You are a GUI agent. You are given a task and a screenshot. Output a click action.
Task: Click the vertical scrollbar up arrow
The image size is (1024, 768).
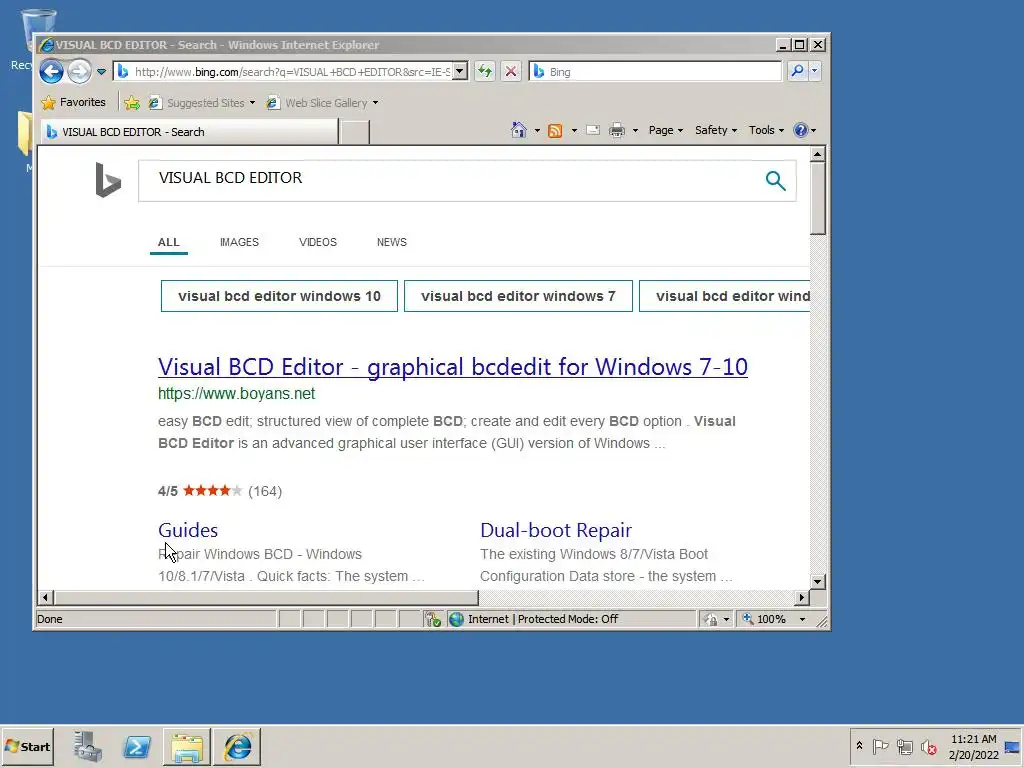[x=818, y=154]
